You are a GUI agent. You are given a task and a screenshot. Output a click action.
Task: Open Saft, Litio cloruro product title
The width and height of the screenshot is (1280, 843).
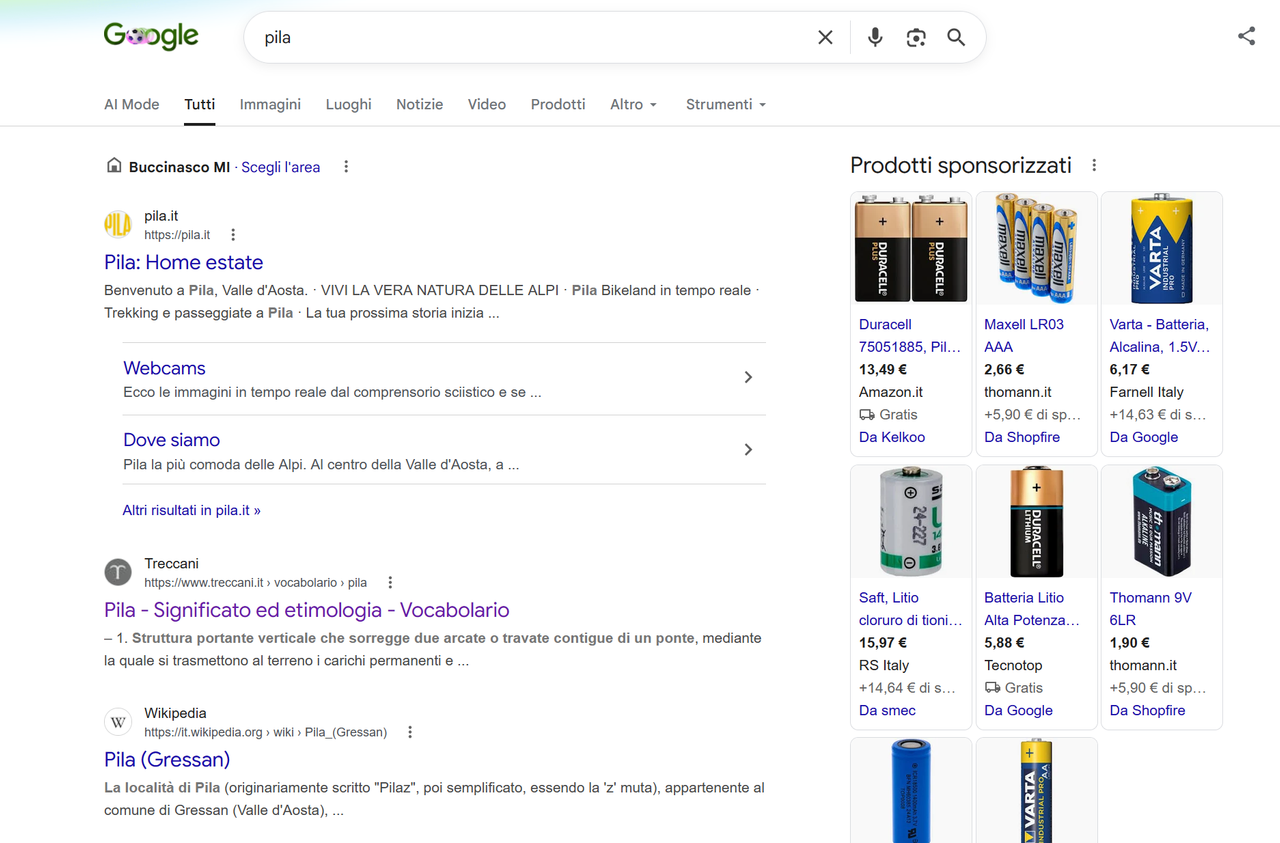coord(910,608)
